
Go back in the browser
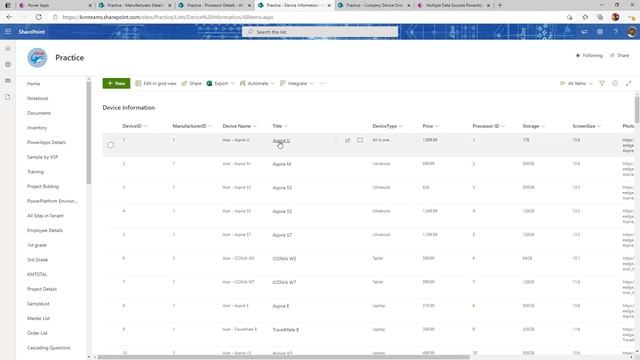[9, 17]
